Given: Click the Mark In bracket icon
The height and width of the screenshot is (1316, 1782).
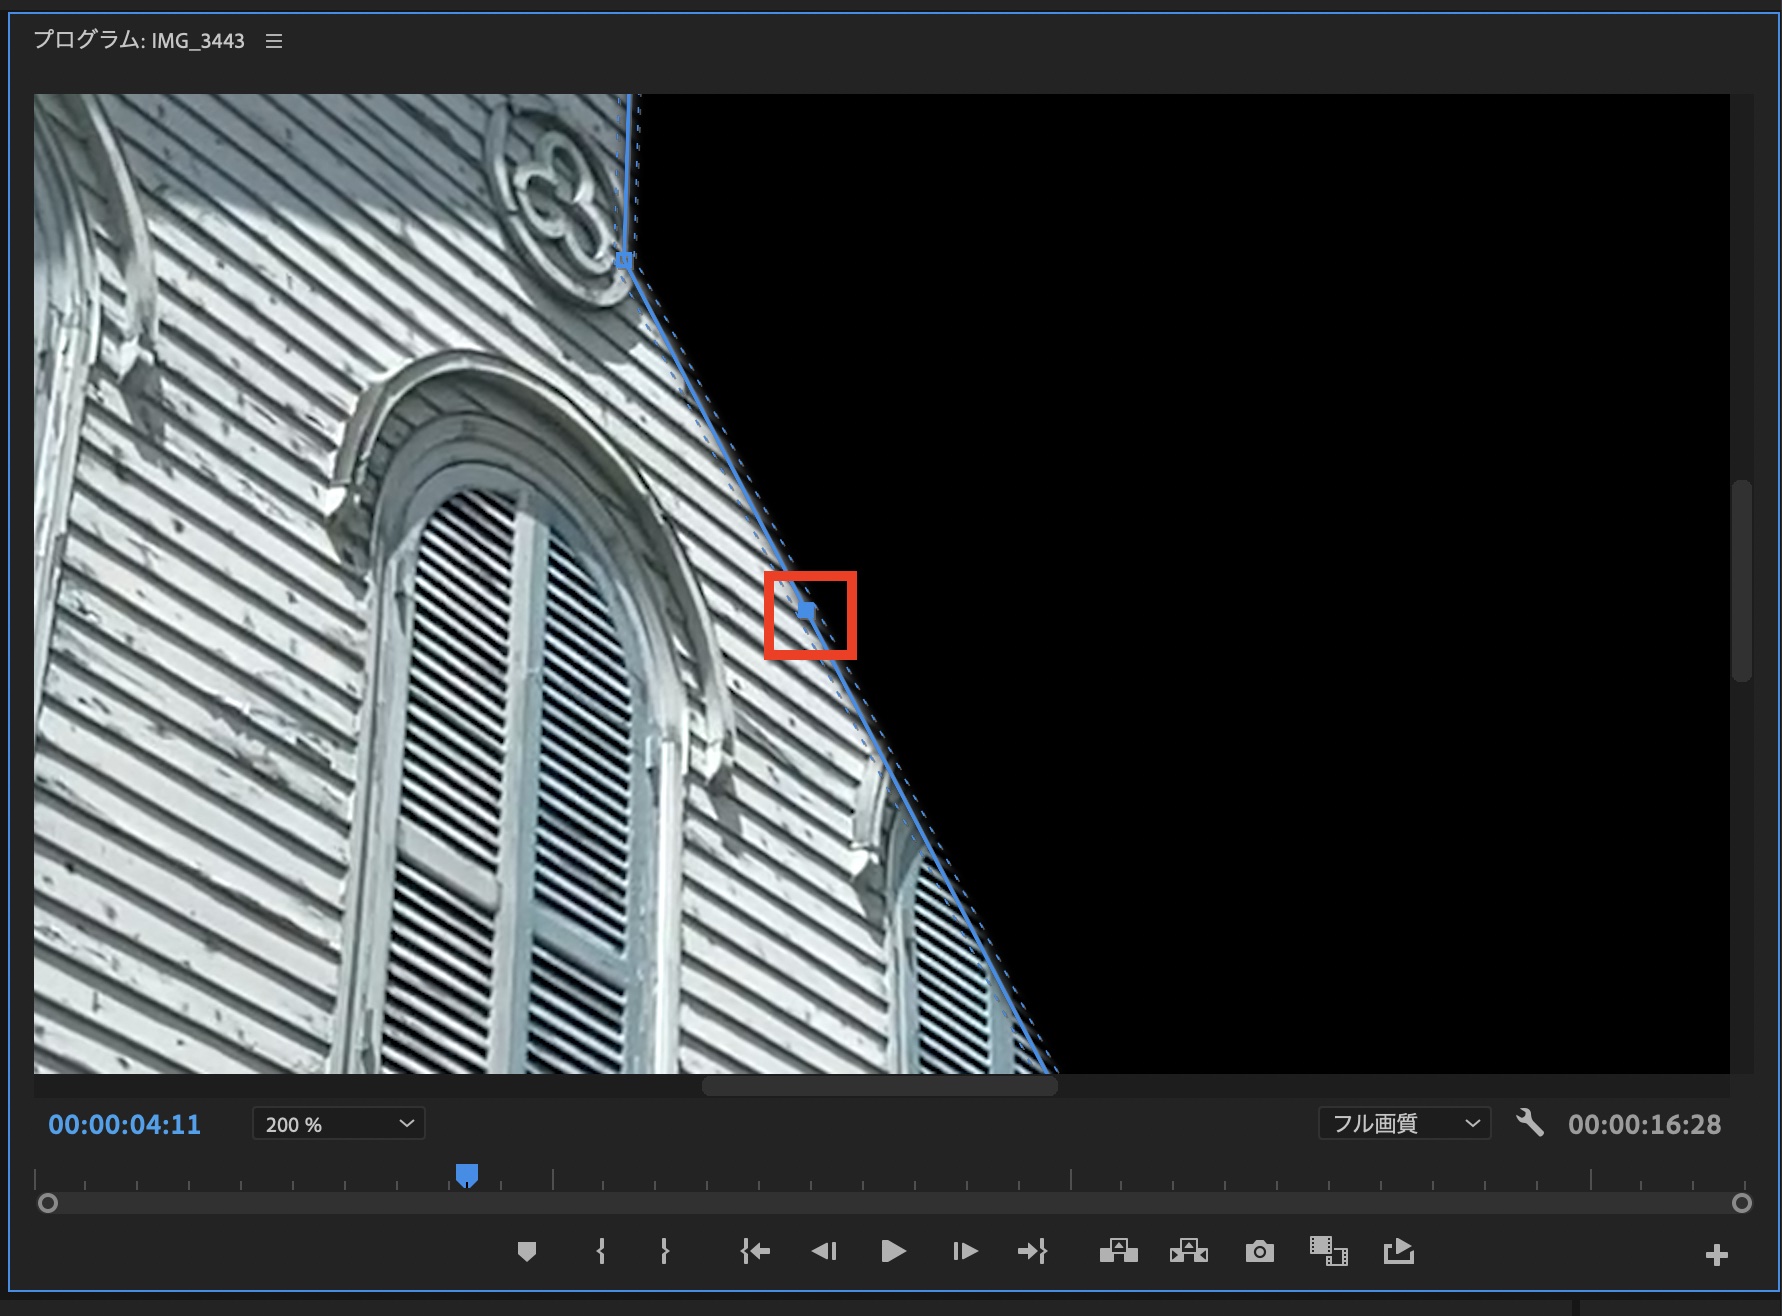Looking at the screenshot, I should tap(600, 1251).
